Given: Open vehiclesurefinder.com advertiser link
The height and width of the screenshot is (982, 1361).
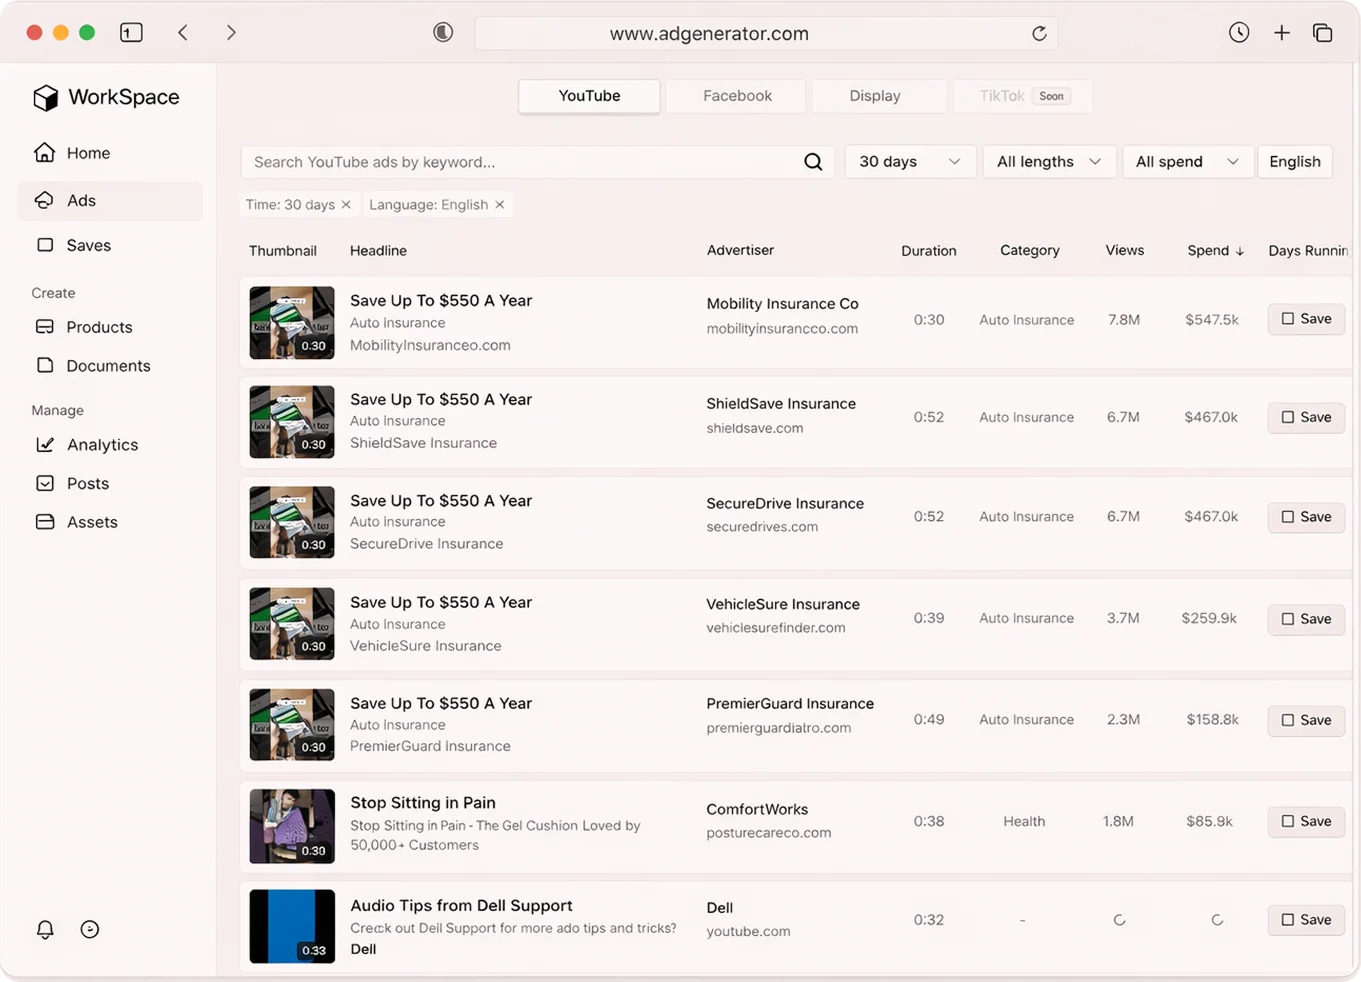Looking at the screenshot, I should pyautogui.click(x=776, y=628).
